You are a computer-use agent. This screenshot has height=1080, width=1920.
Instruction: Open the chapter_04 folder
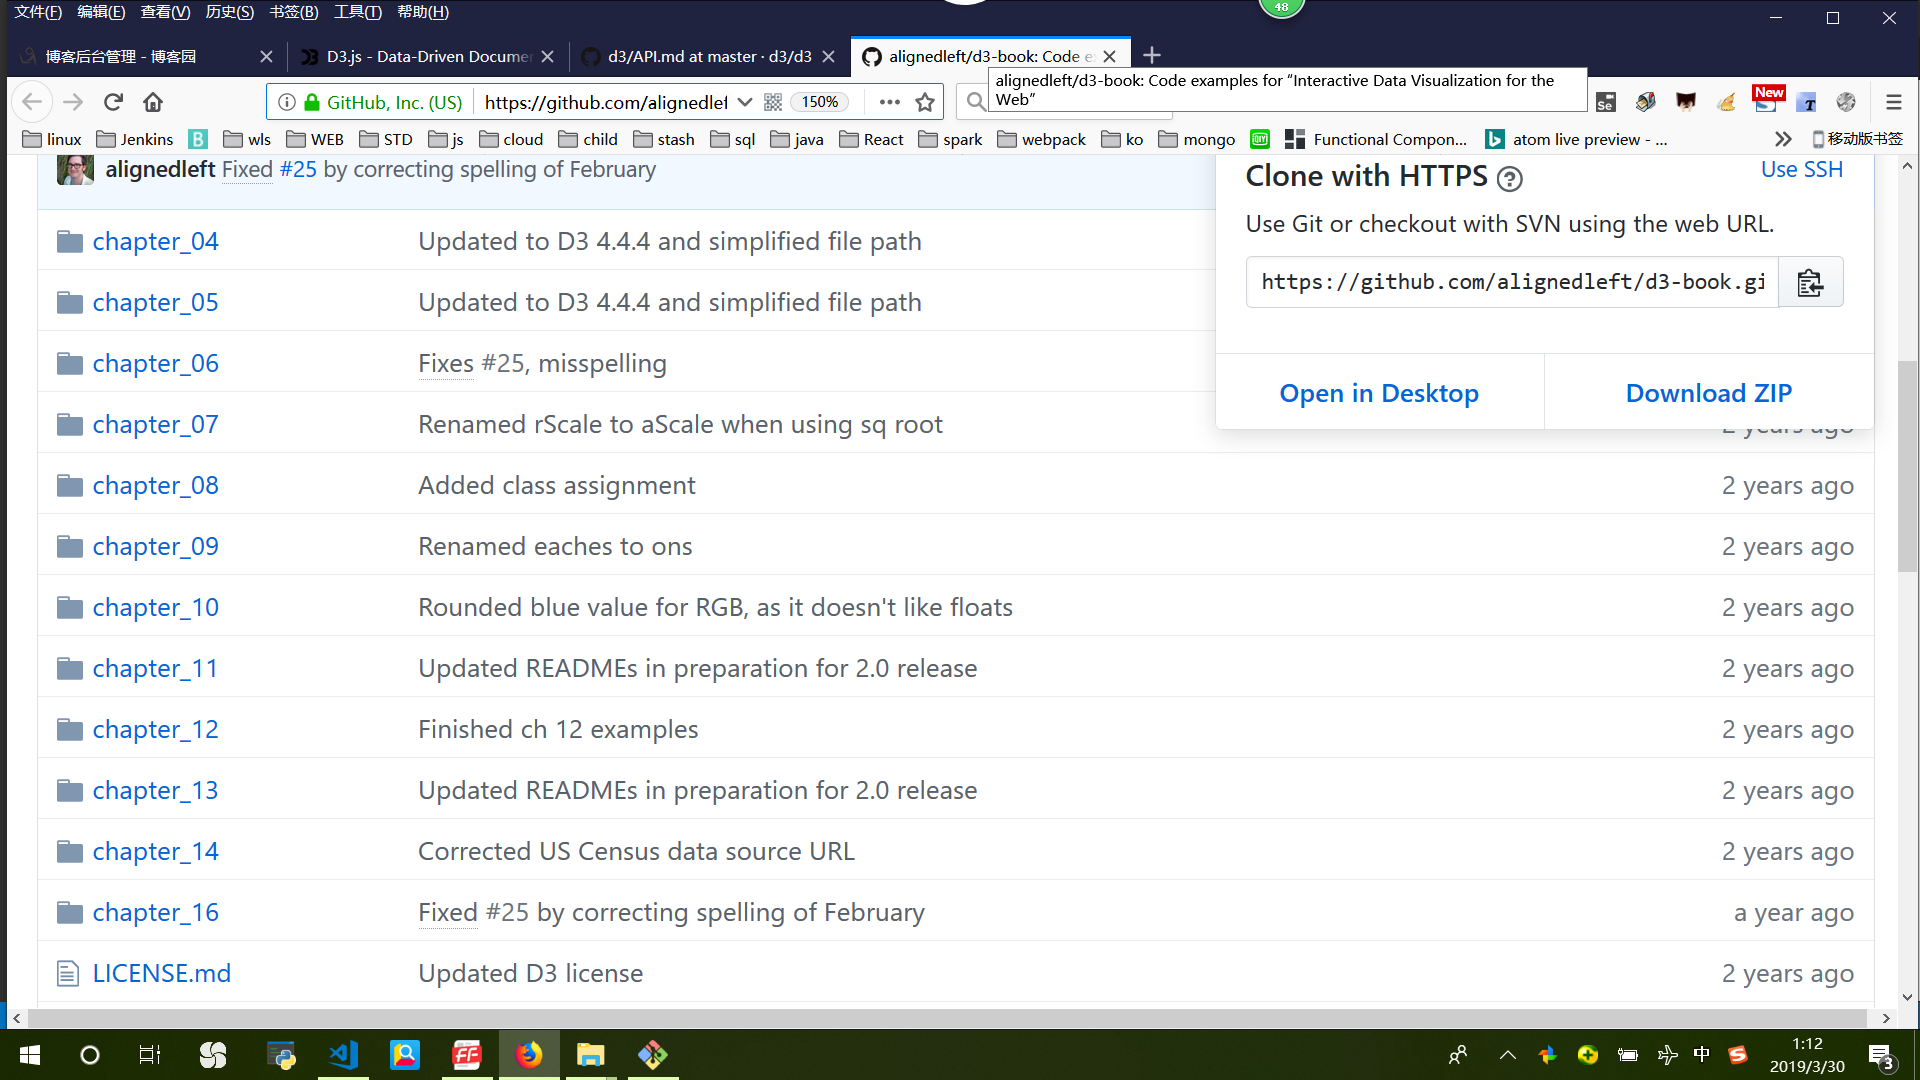tap(155, 241)
